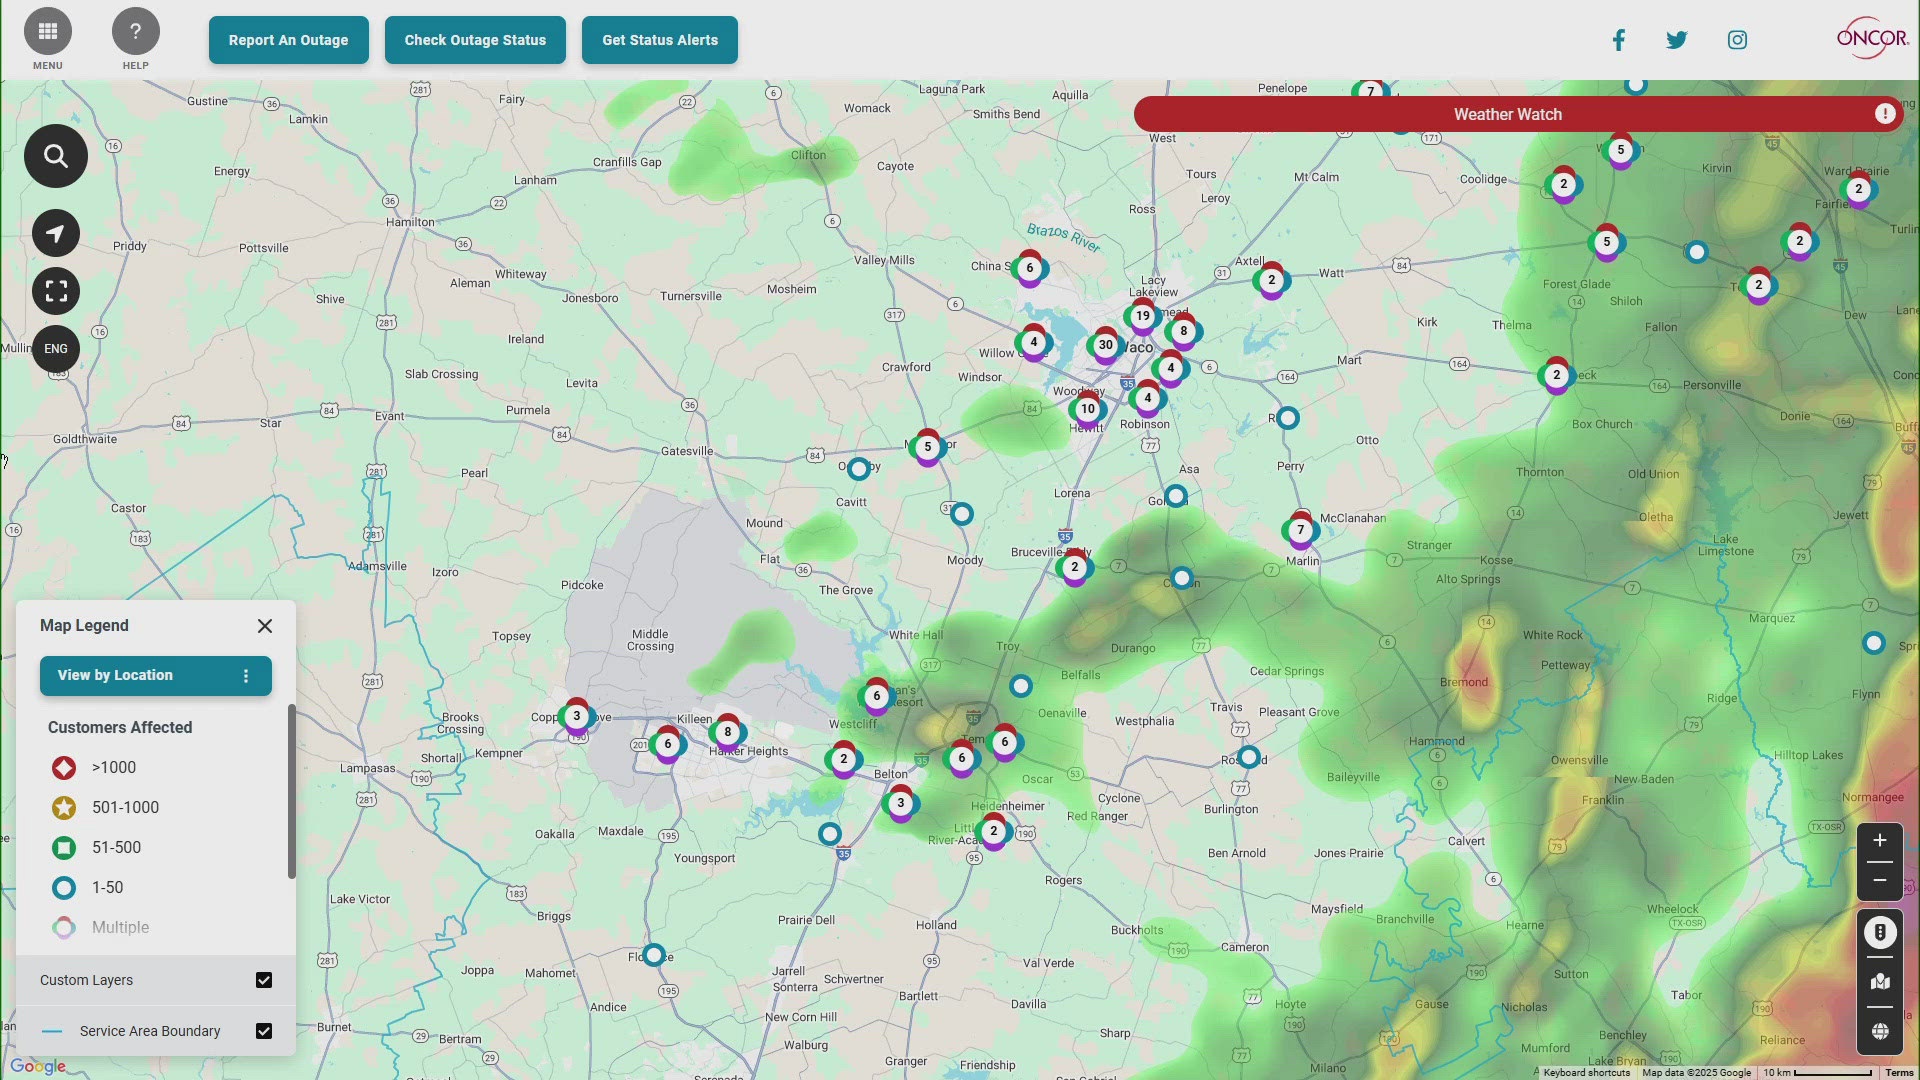Click the 501-1000 customers legend icon
Image resolution: width=1920 pixels, height=1080 pixels.
pyautogui.click(x=64, y=808)
